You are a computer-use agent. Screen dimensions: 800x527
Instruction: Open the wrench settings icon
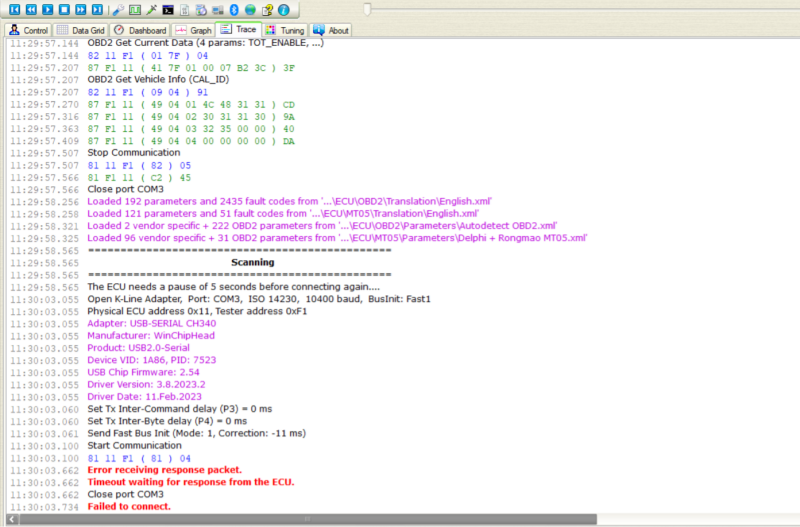coord(119,9)
